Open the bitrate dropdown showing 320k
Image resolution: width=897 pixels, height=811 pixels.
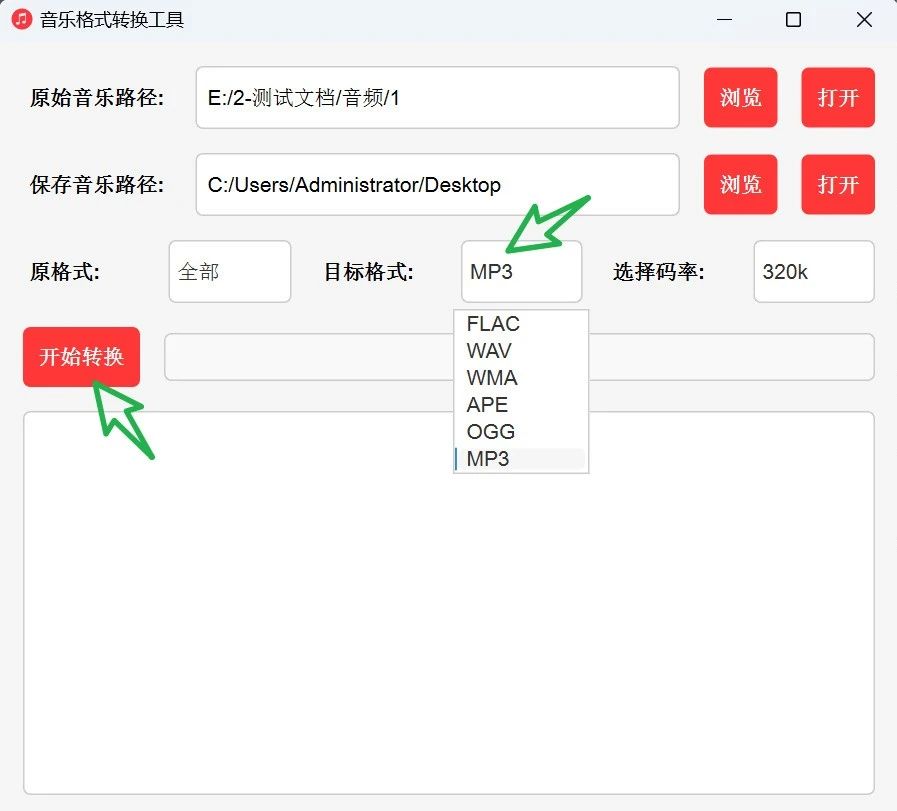(814, 272)
